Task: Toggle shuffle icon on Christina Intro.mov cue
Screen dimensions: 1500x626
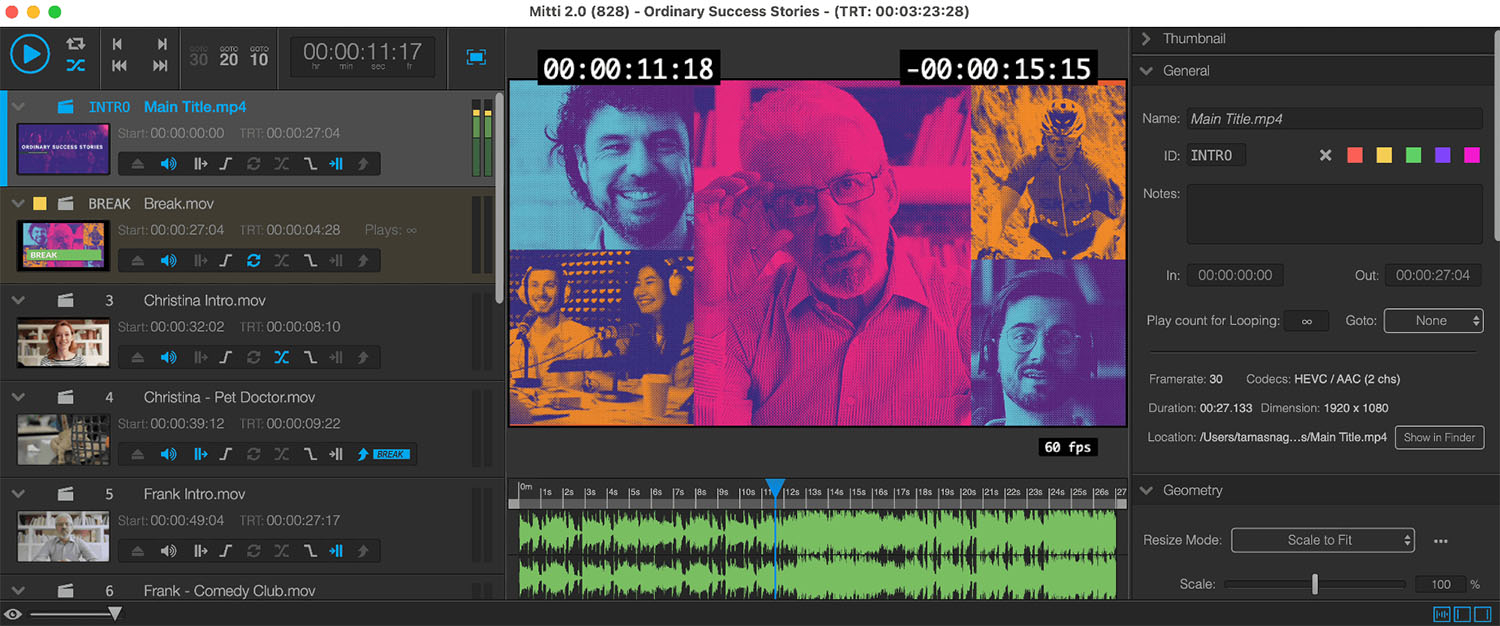Action: click(282, 358)
